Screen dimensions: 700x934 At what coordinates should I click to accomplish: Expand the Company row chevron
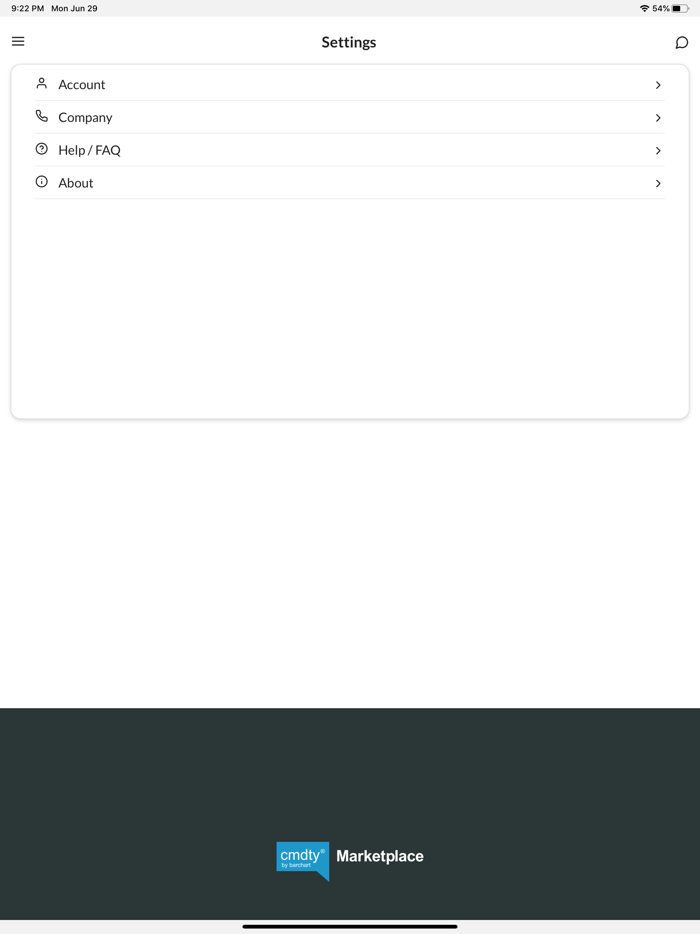[x=658, y=118]
